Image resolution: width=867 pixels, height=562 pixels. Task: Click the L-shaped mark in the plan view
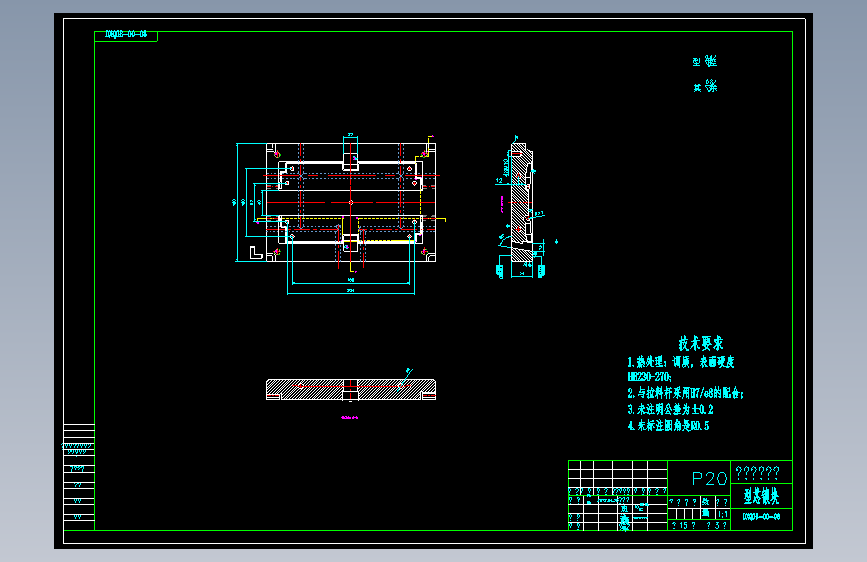pos(255,253)
